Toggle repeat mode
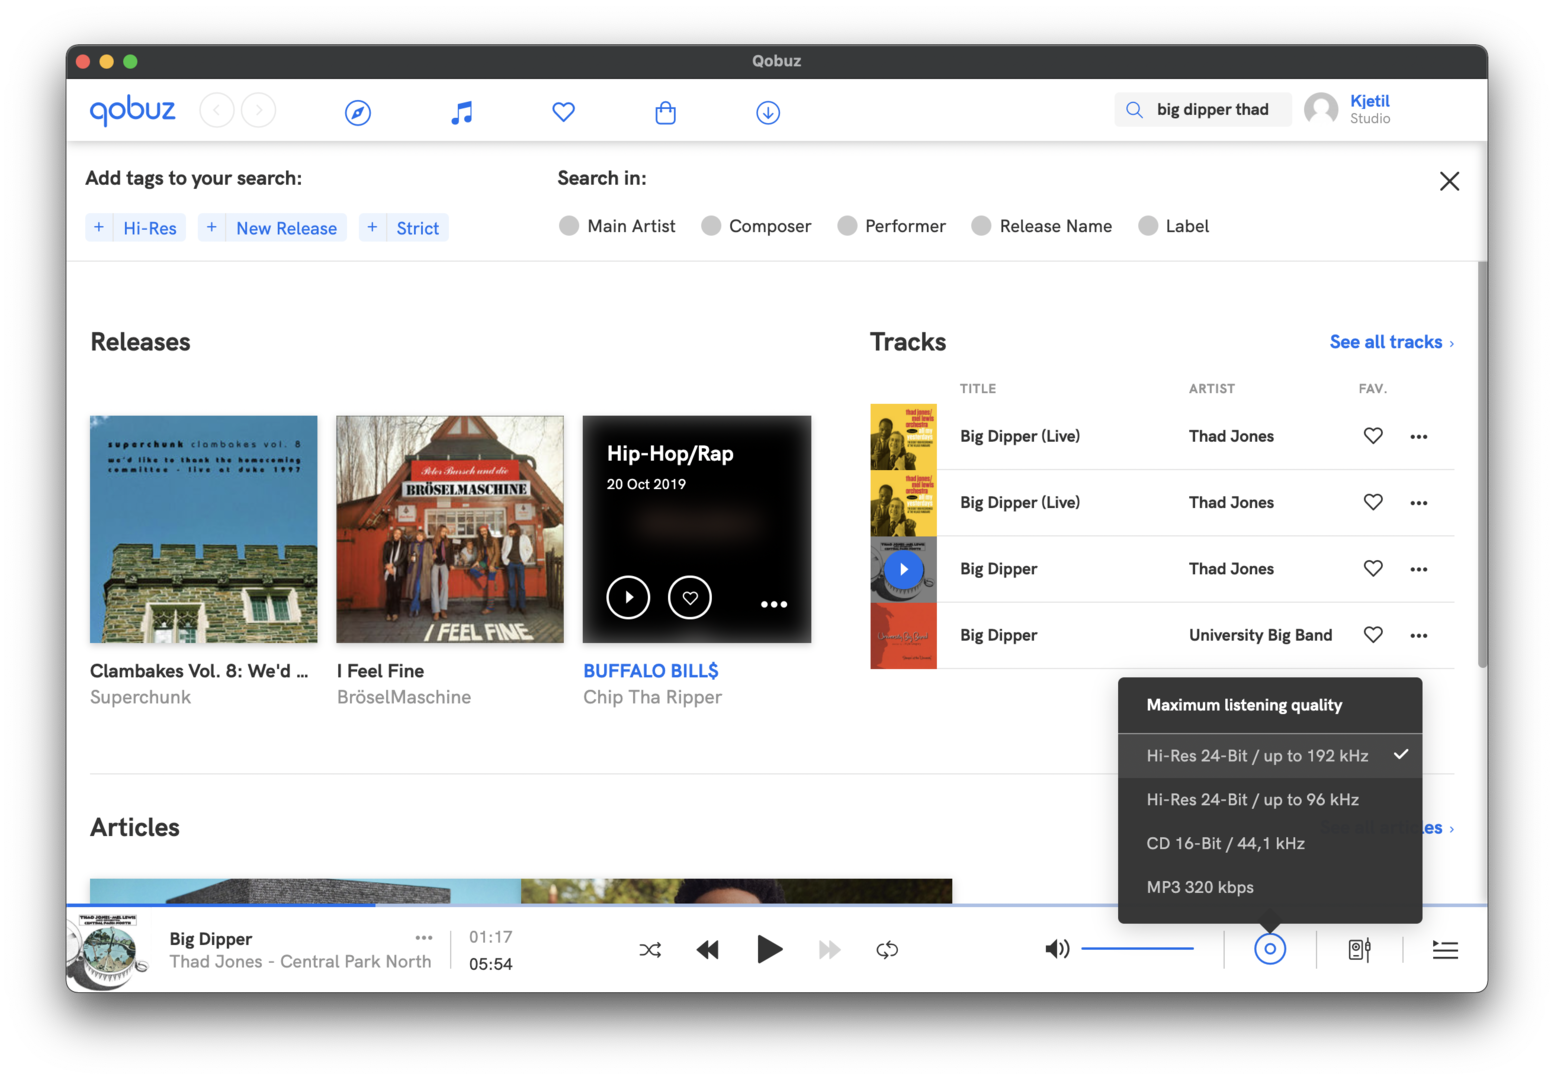This screenshot has width=1554, height=1080. (887, 950)
